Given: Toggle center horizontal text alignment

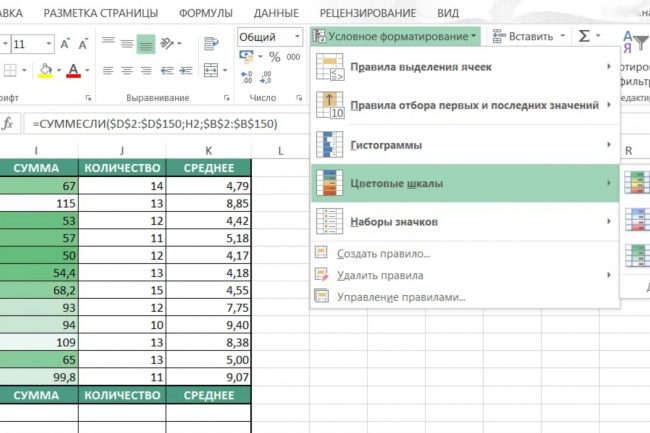Looking at the screenshot, I should pos(126,72).
